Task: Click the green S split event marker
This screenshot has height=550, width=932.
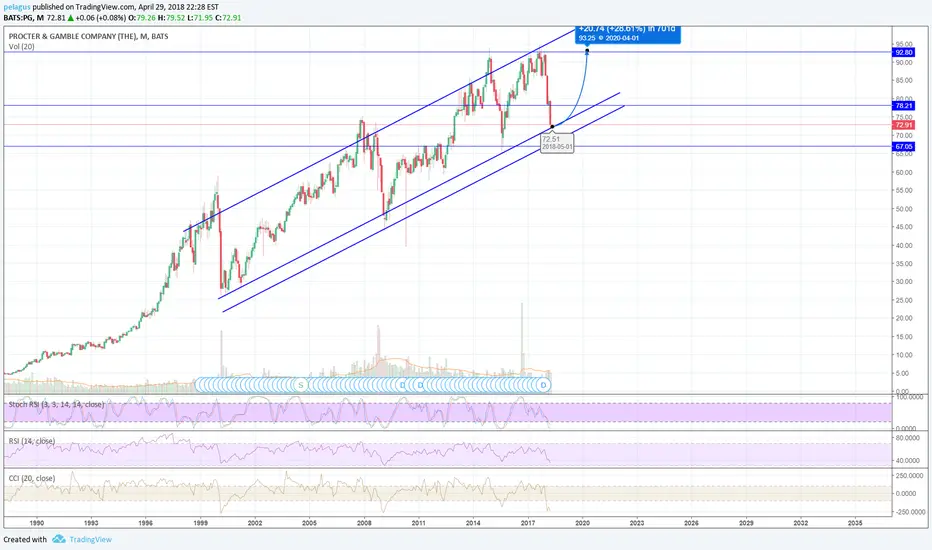Action: tap(301, 385)
